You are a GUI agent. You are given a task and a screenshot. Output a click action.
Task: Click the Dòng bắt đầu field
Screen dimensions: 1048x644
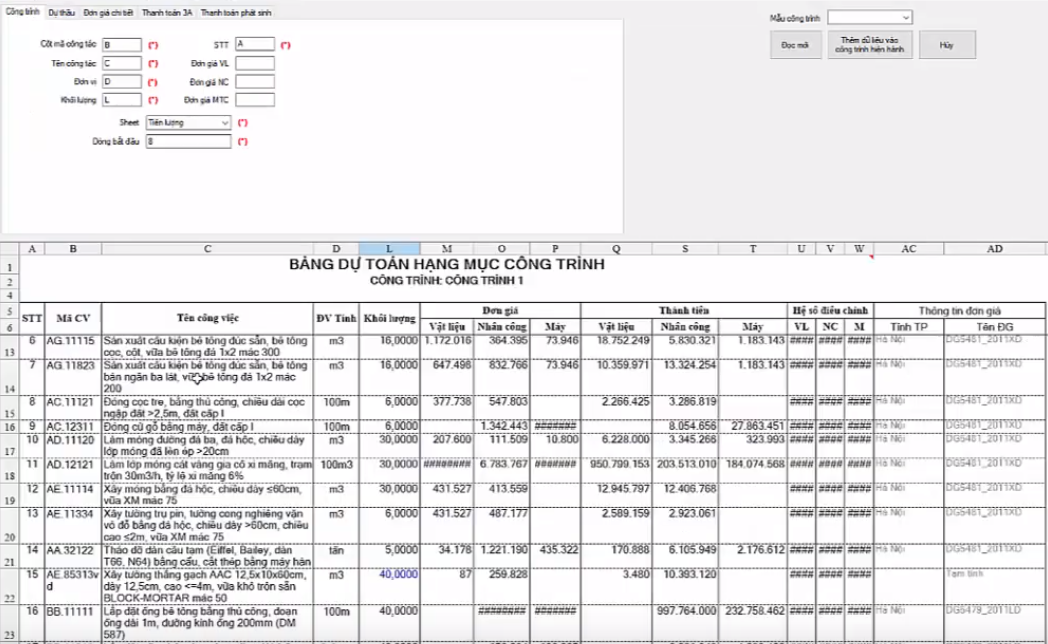point(188,142)
